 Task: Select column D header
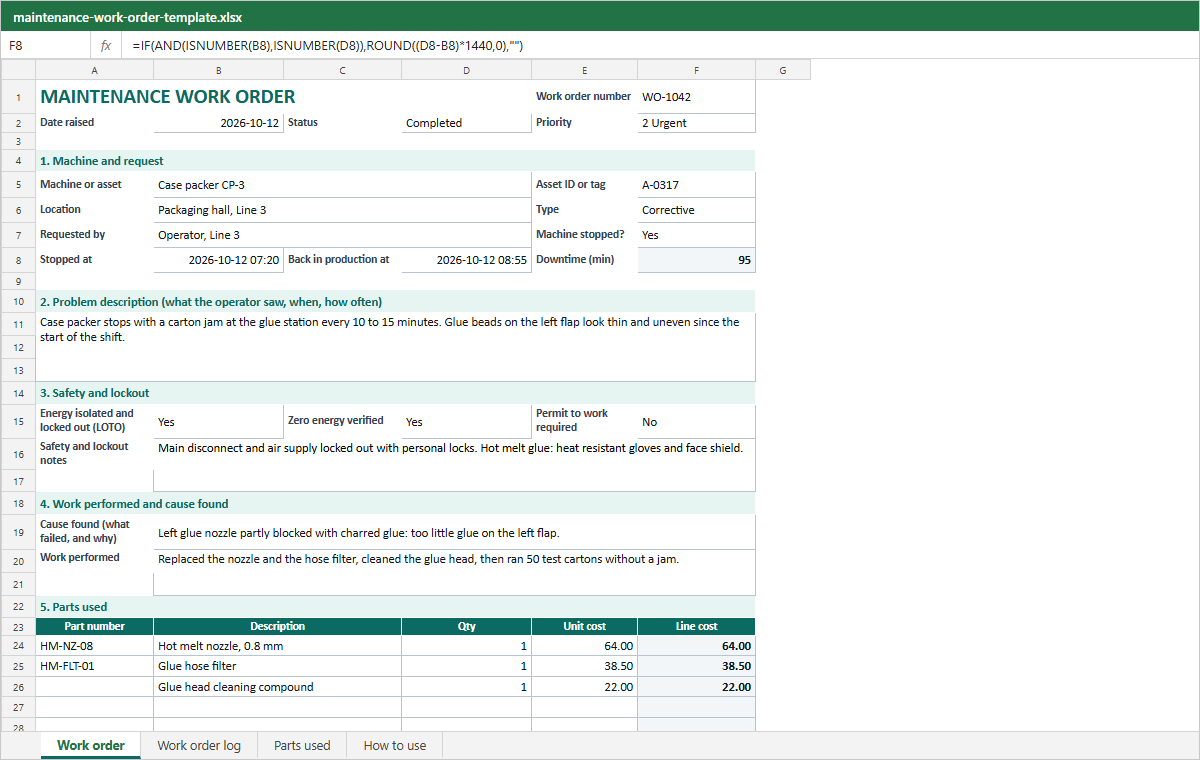point(467,70)
